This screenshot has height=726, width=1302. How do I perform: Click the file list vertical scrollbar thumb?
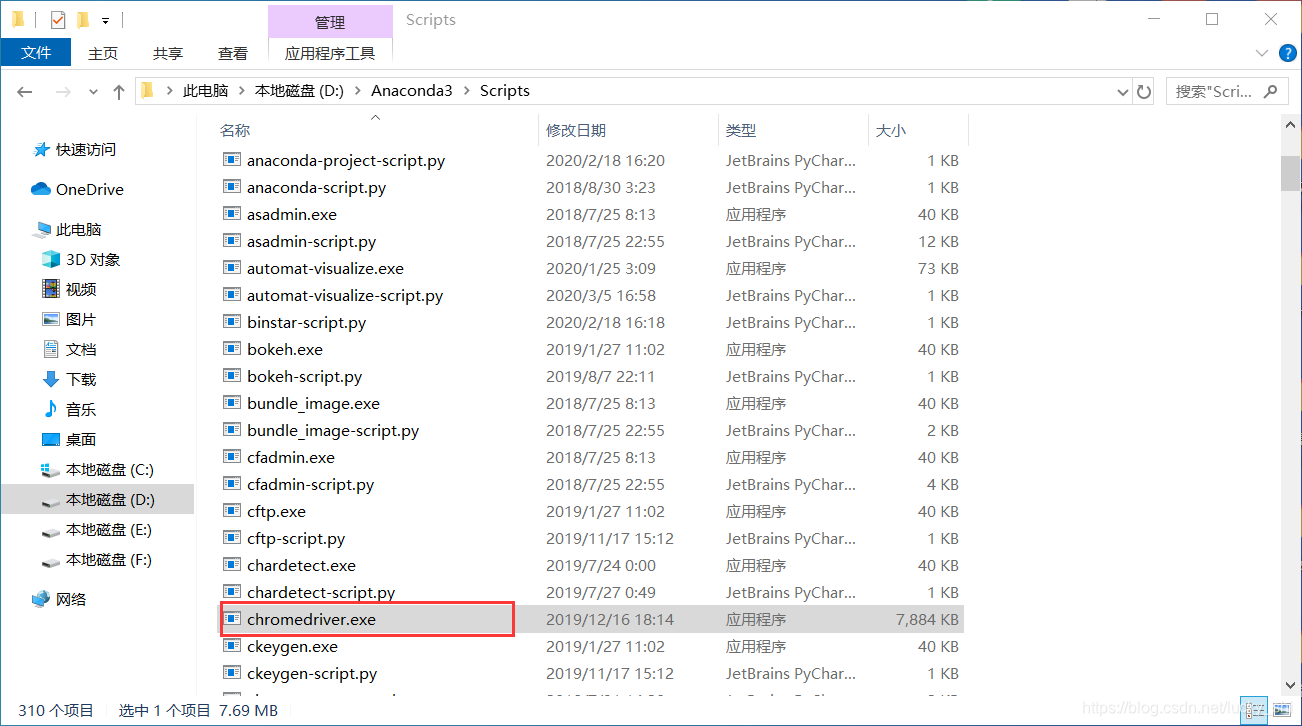pyautogui.click(x=1290, y=172)
